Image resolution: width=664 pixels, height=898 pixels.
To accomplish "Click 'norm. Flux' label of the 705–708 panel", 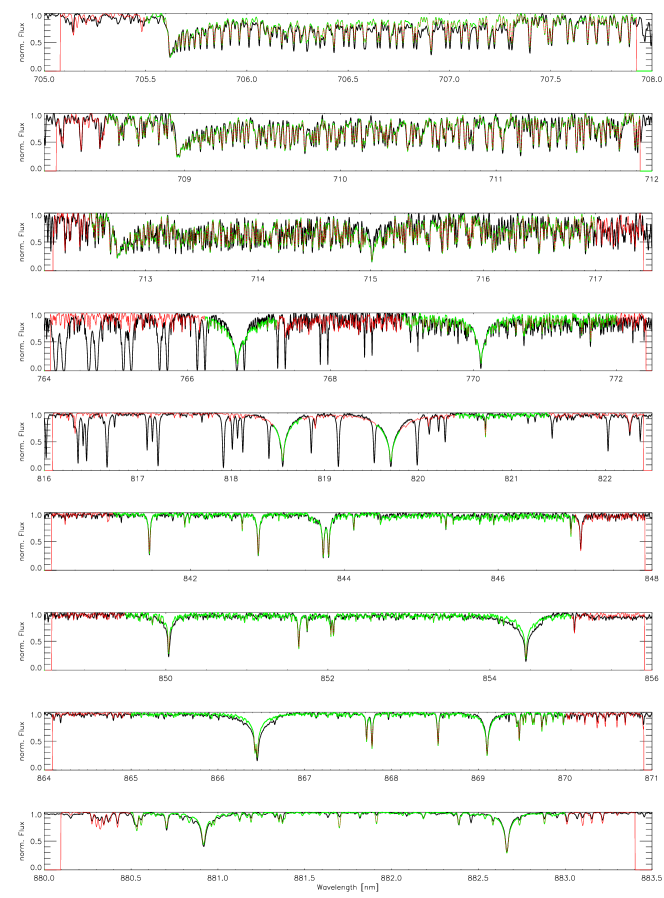I will click(22, 42).
